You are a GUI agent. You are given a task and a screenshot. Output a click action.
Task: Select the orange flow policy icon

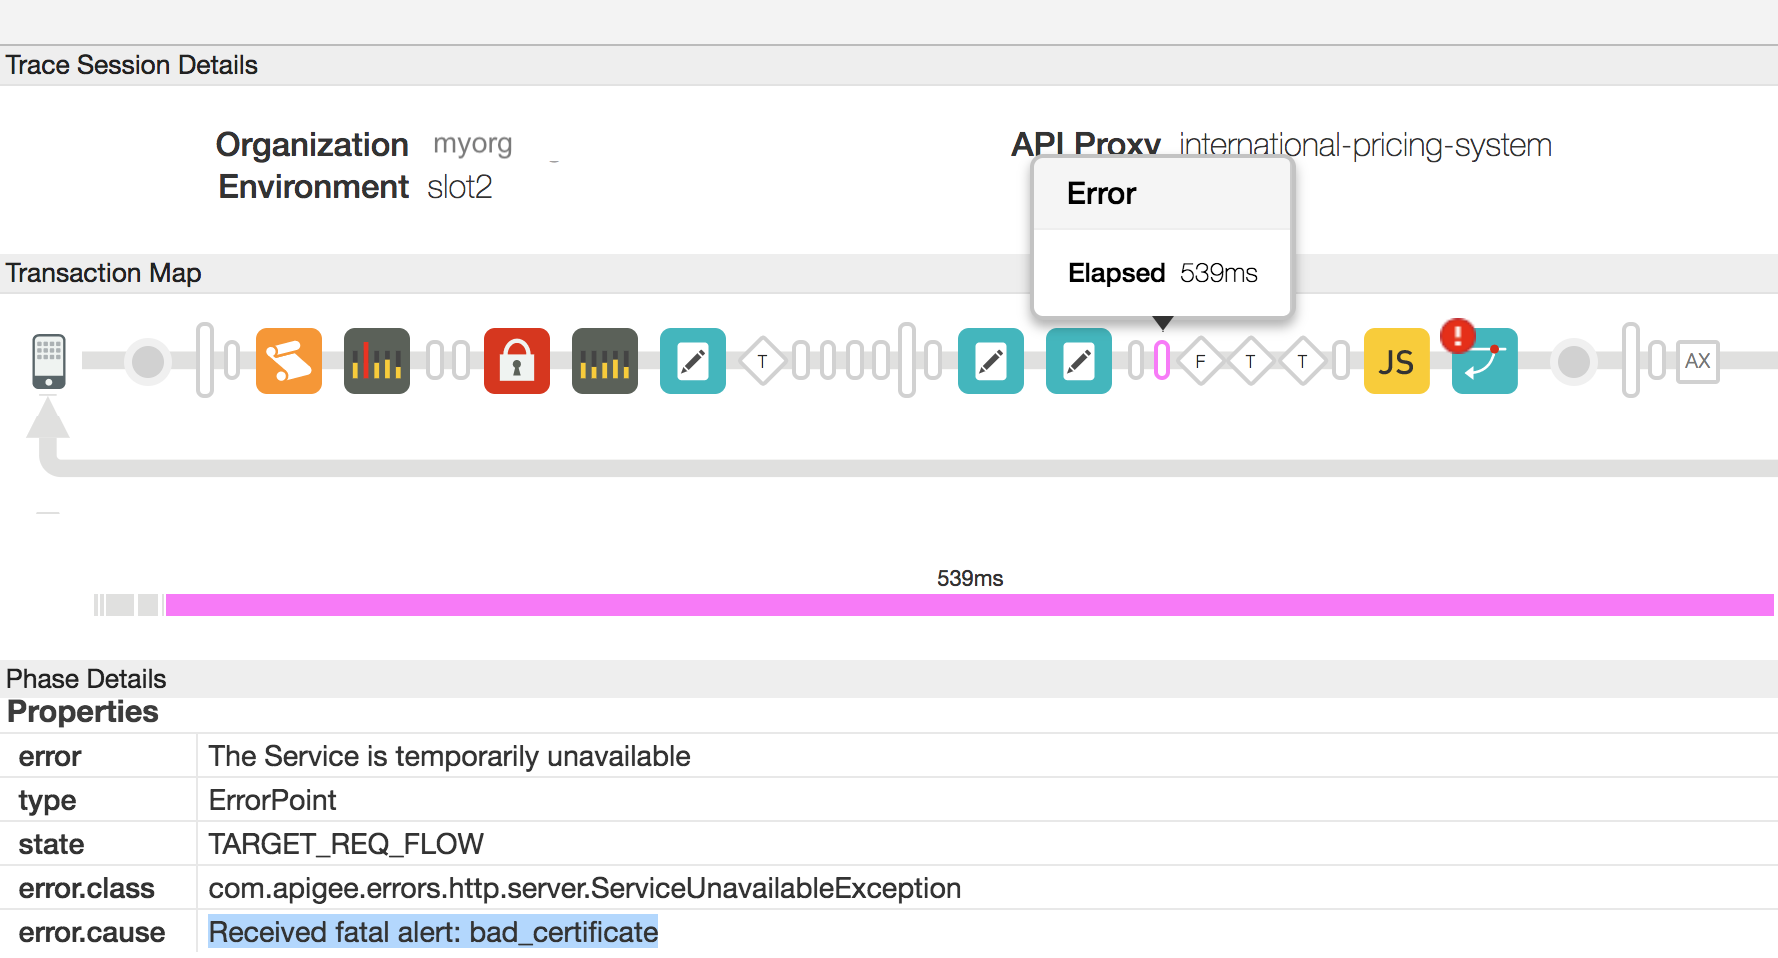(x=289, y=361)
